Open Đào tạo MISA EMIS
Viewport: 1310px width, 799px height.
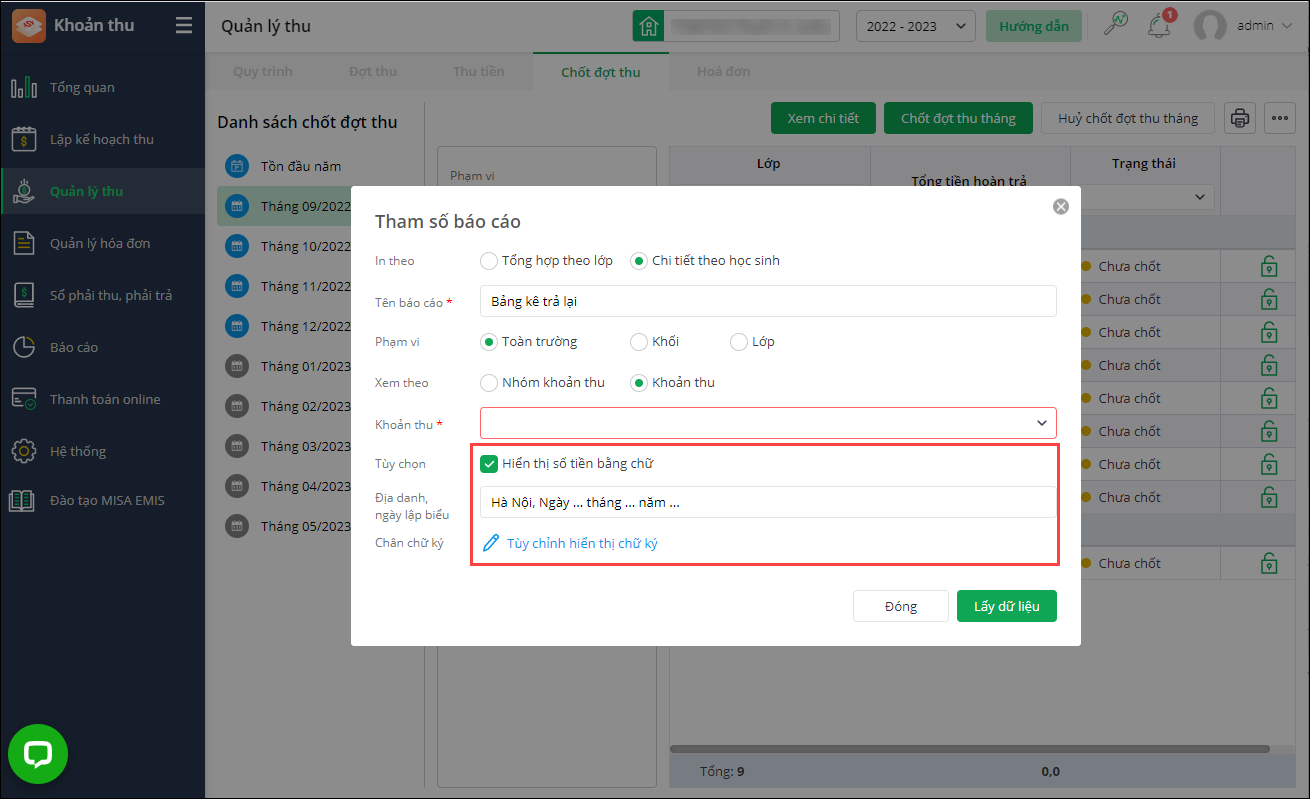click(107, 500)
